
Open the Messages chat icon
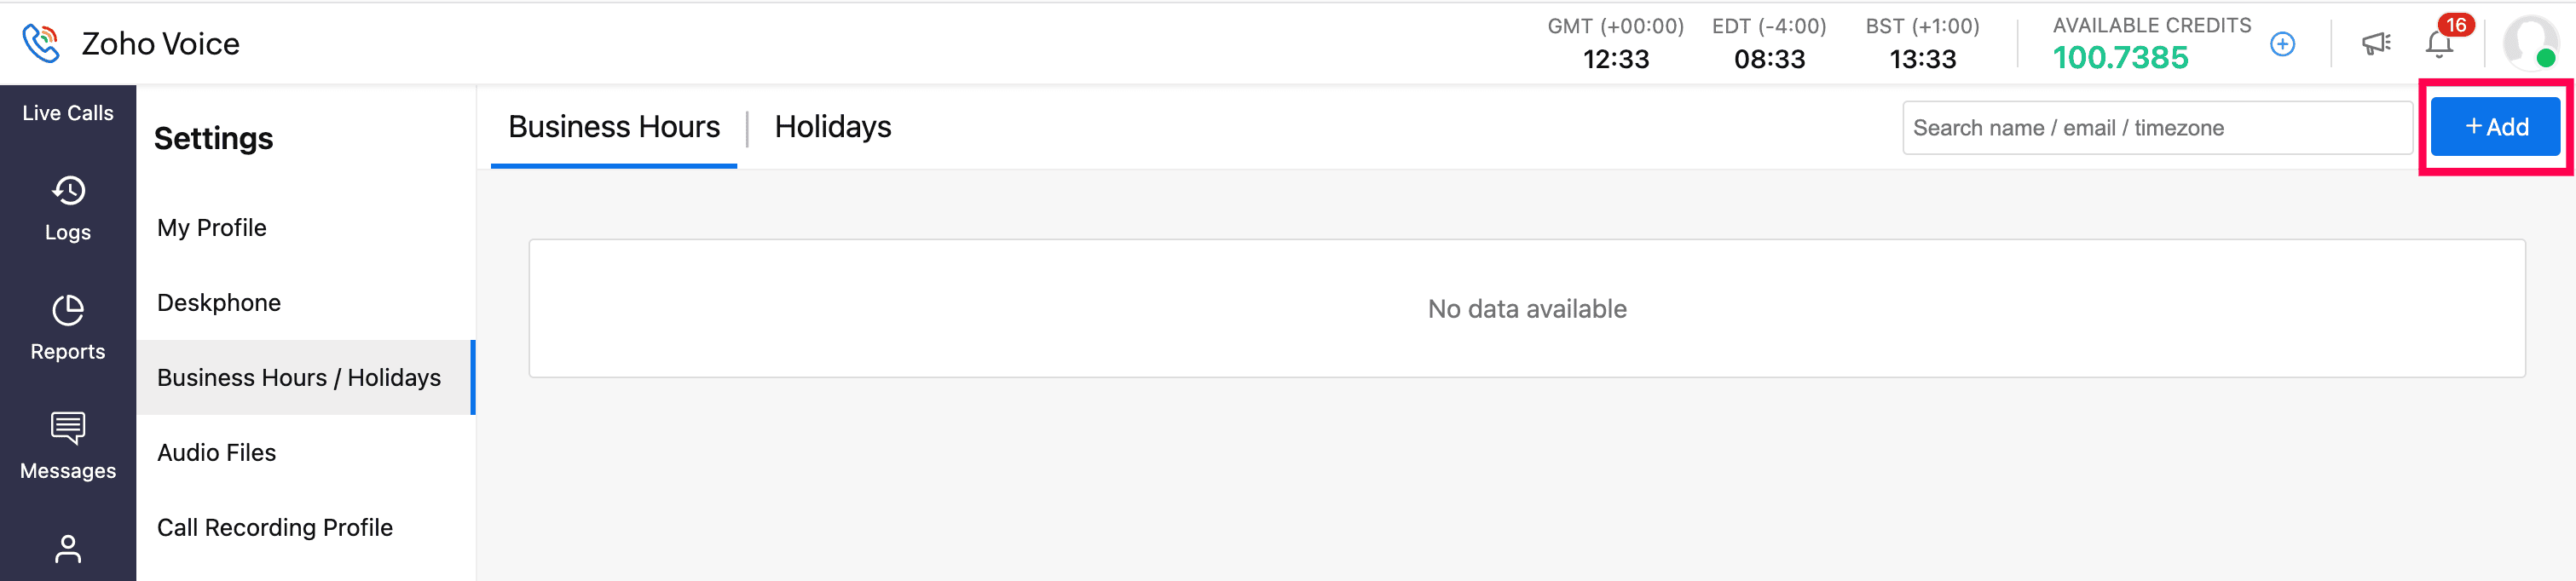[x=68, y=429]
